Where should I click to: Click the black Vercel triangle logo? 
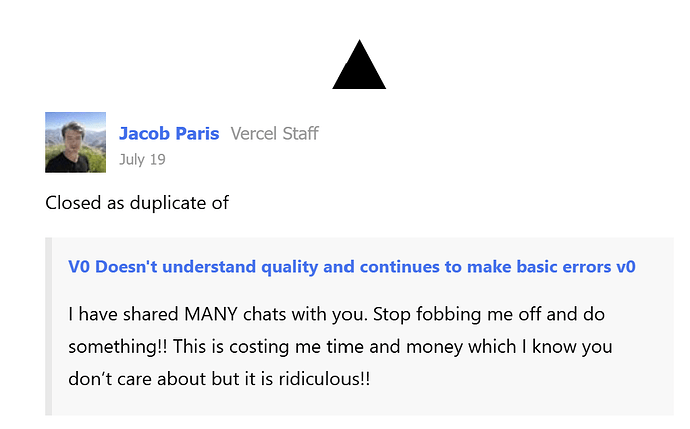(359, 65)
